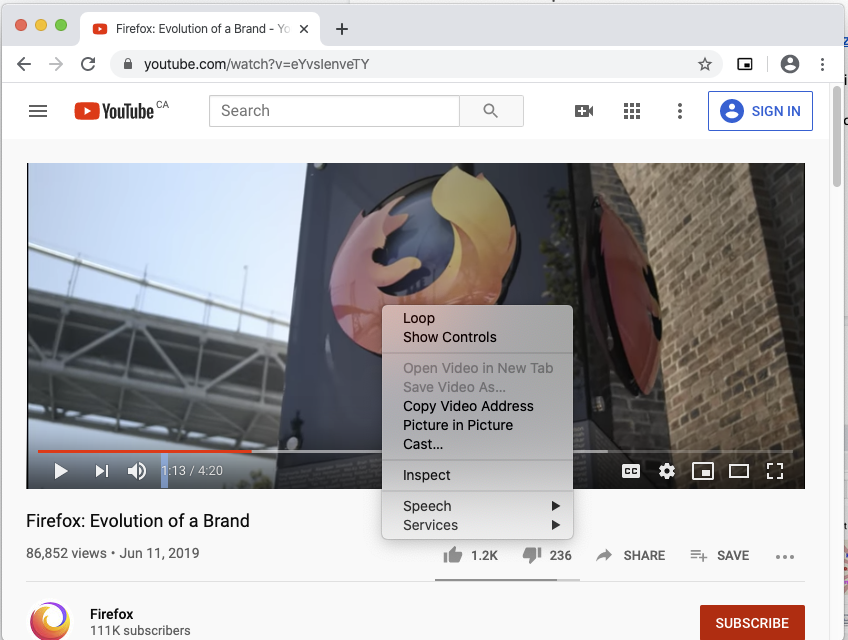Screen dimensions: 848x640
Task: Click the search magnifier button
Action: tap(491, 111)
